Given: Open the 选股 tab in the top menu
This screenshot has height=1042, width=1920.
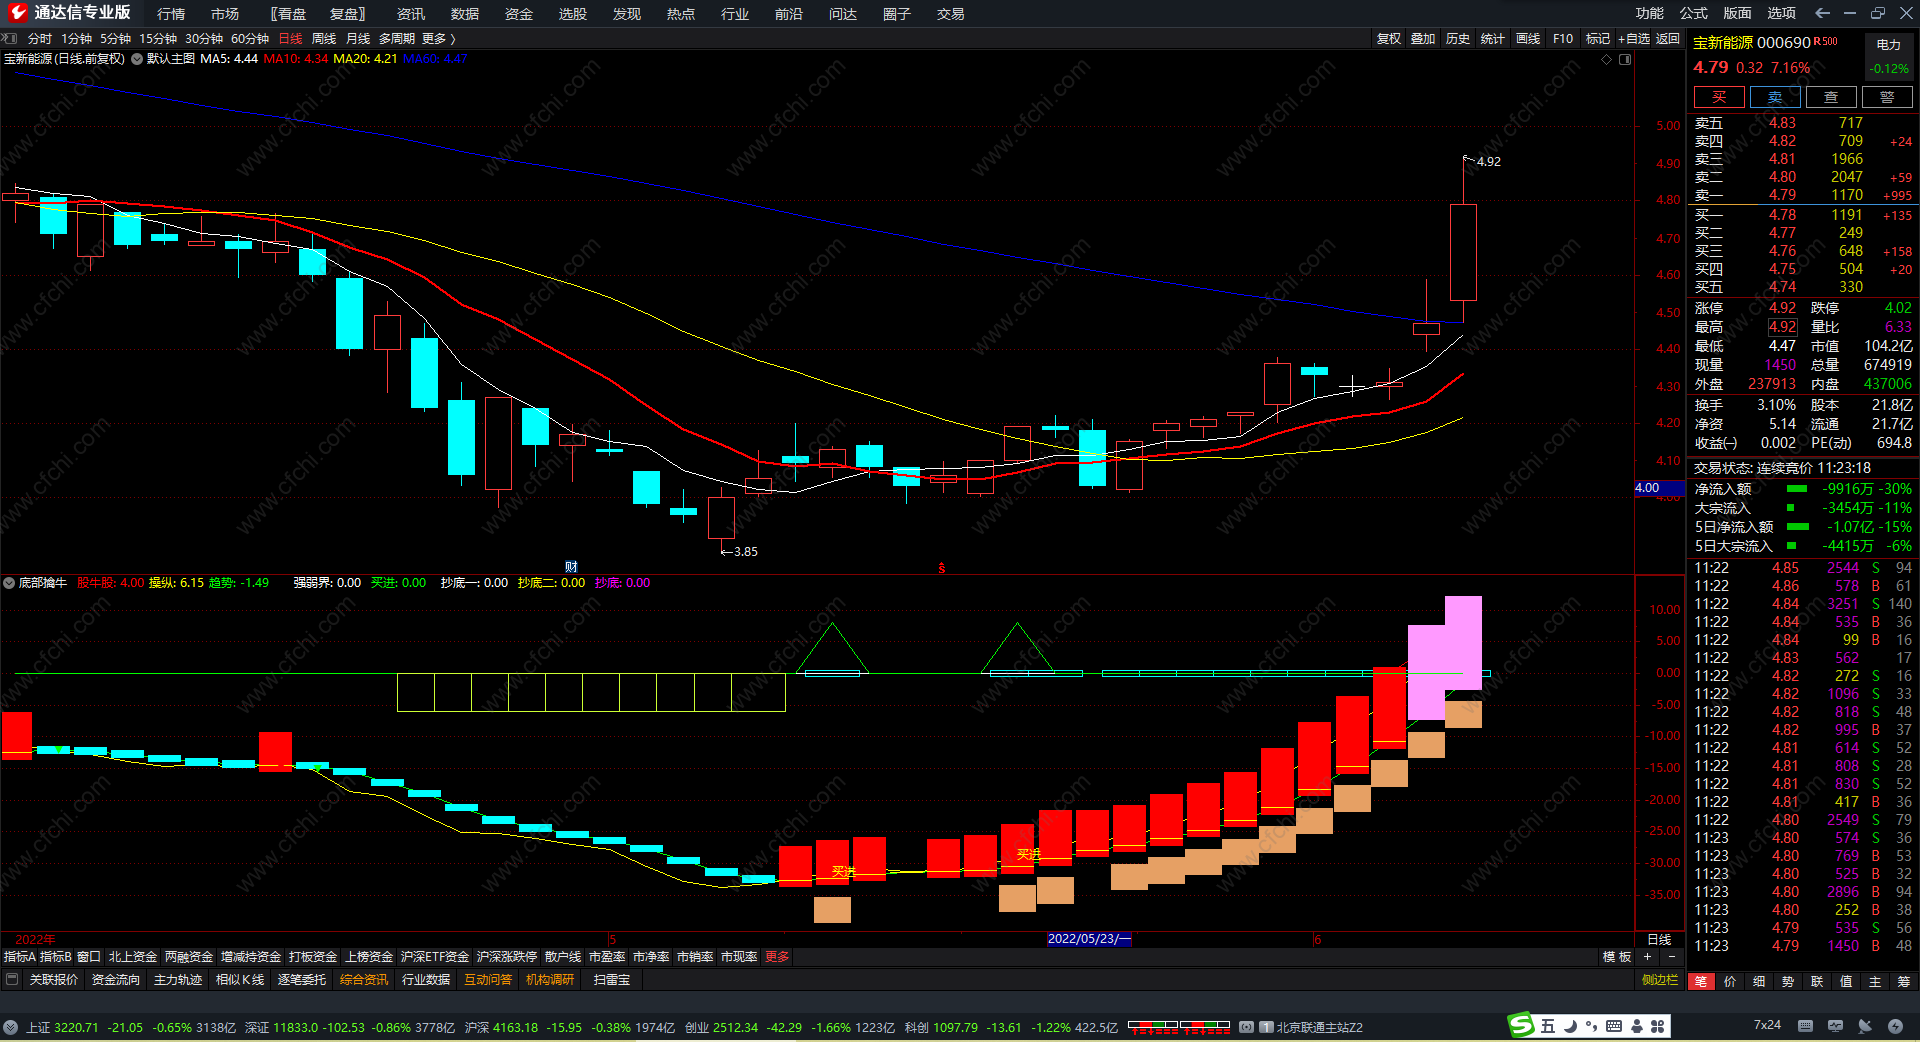Looking at the screenshot, I should click(573, 14).
